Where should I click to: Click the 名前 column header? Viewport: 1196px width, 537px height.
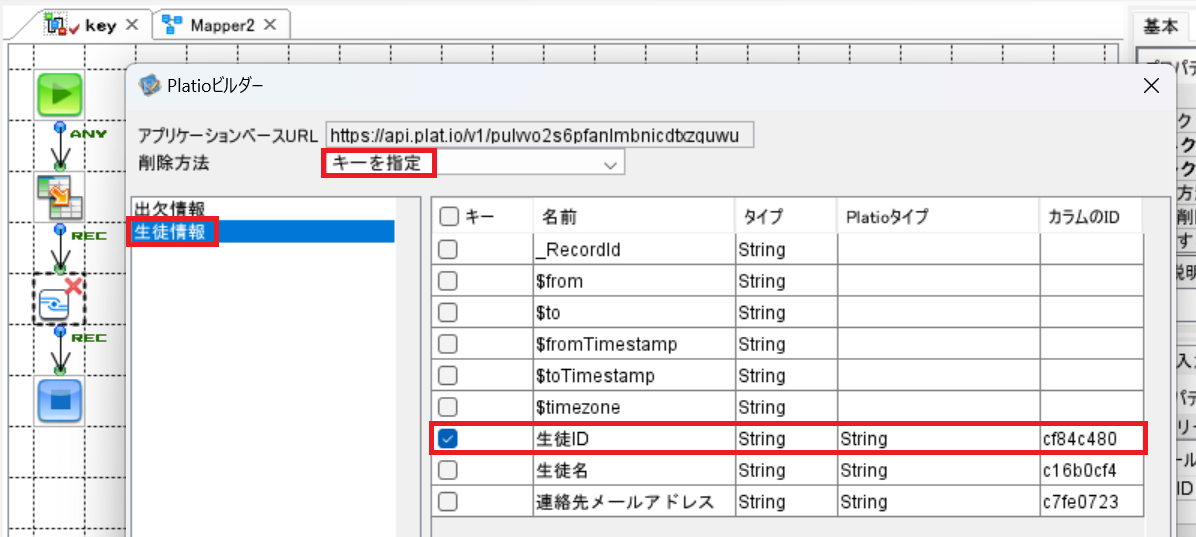coord(635,217)
